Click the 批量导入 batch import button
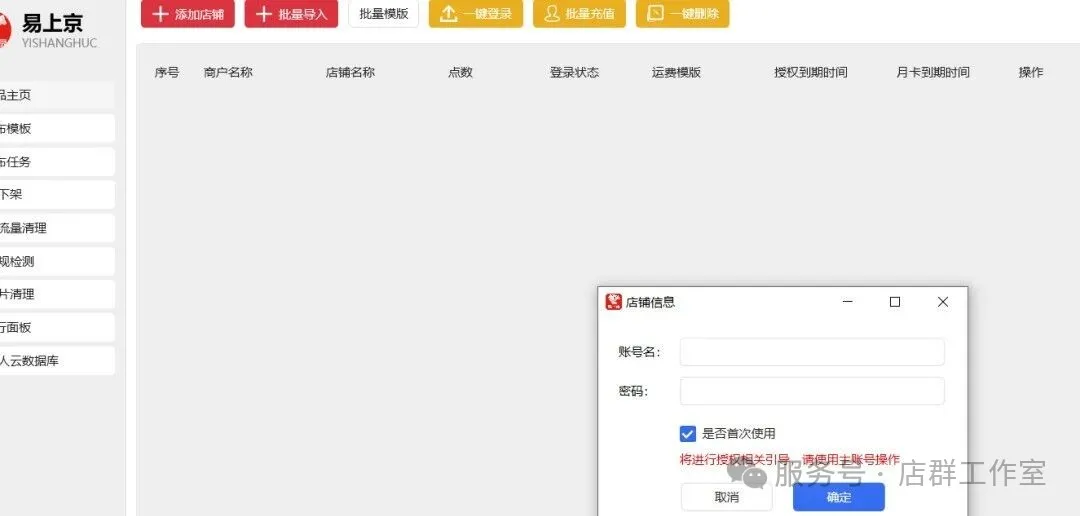 pos(291,14)
